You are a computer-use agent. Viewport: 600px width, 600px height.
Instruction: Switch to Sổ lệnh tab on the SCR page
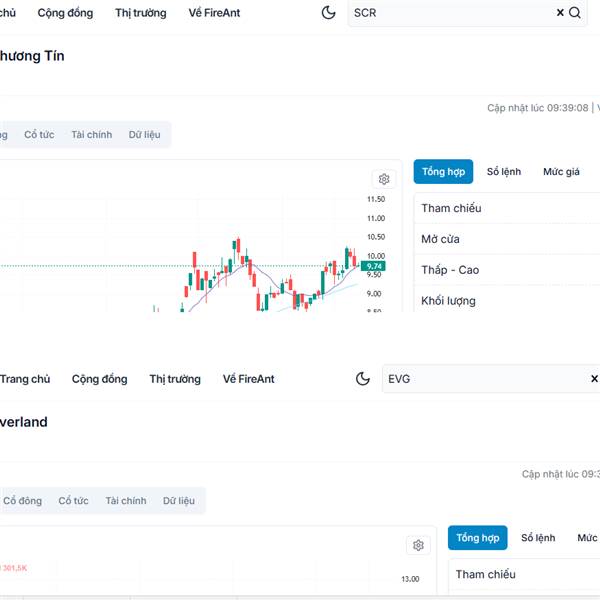(x=504, y=172)
